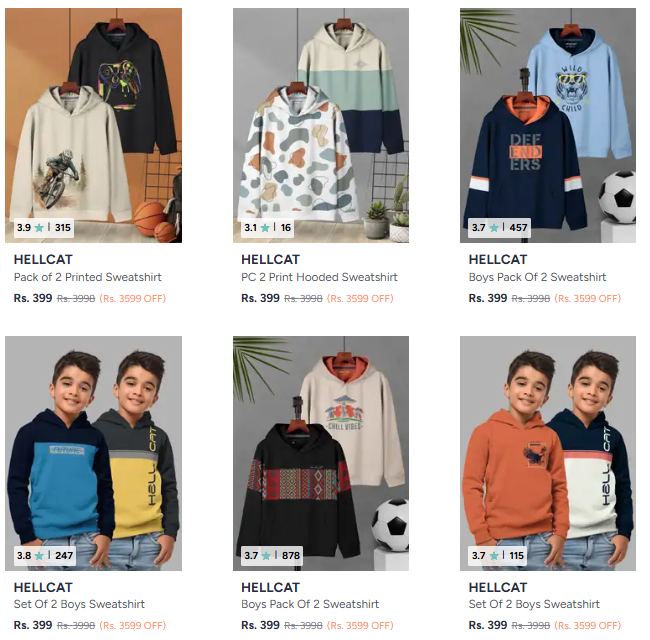Click the 3.7 star rating with 457 reviews
This screenshot has width=650, height=640.
(x=500, y=228)
